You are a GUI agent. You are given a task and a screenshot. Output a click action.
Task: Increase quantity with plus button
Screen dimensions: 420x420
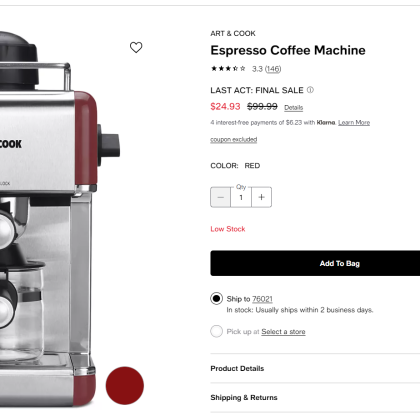pos(262,197)
